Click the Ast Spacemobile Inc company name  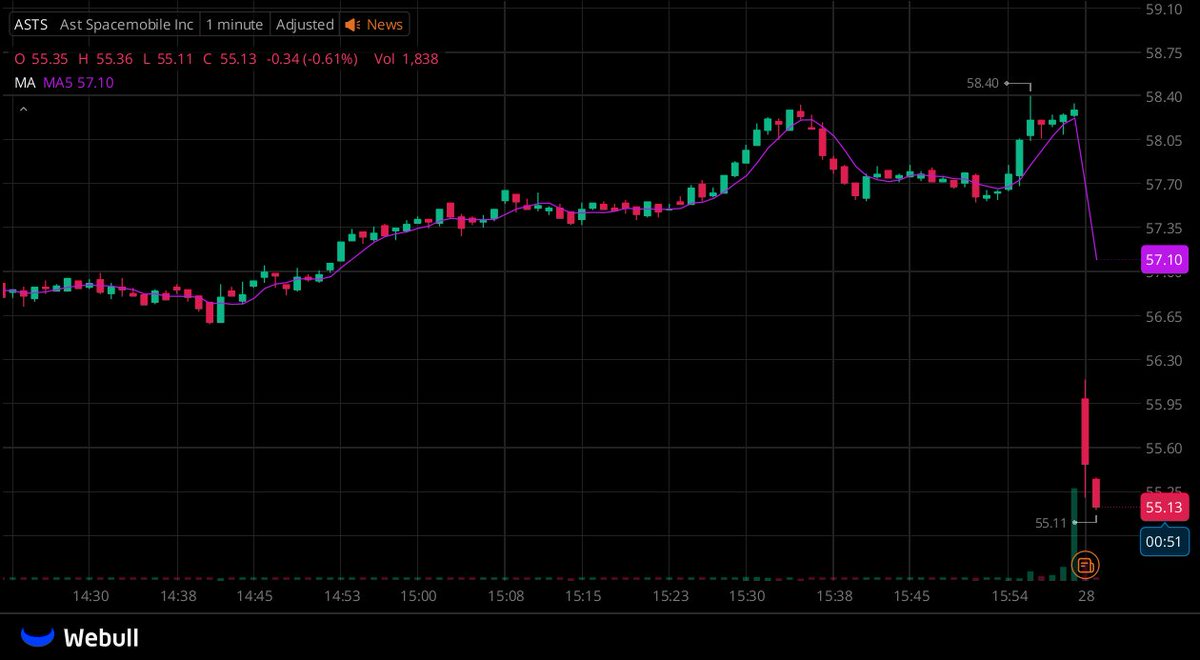coord(126,24)
